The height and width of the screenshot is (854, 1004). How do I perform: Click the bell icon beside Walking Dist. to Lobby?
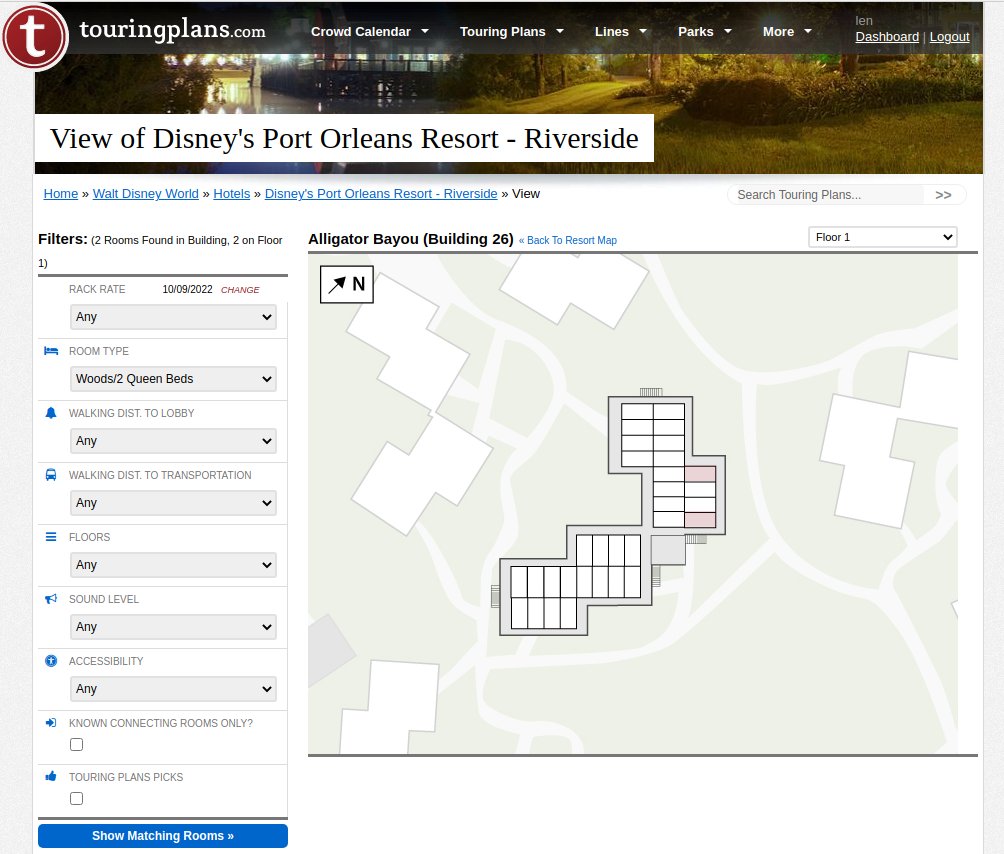click(51, 413)
